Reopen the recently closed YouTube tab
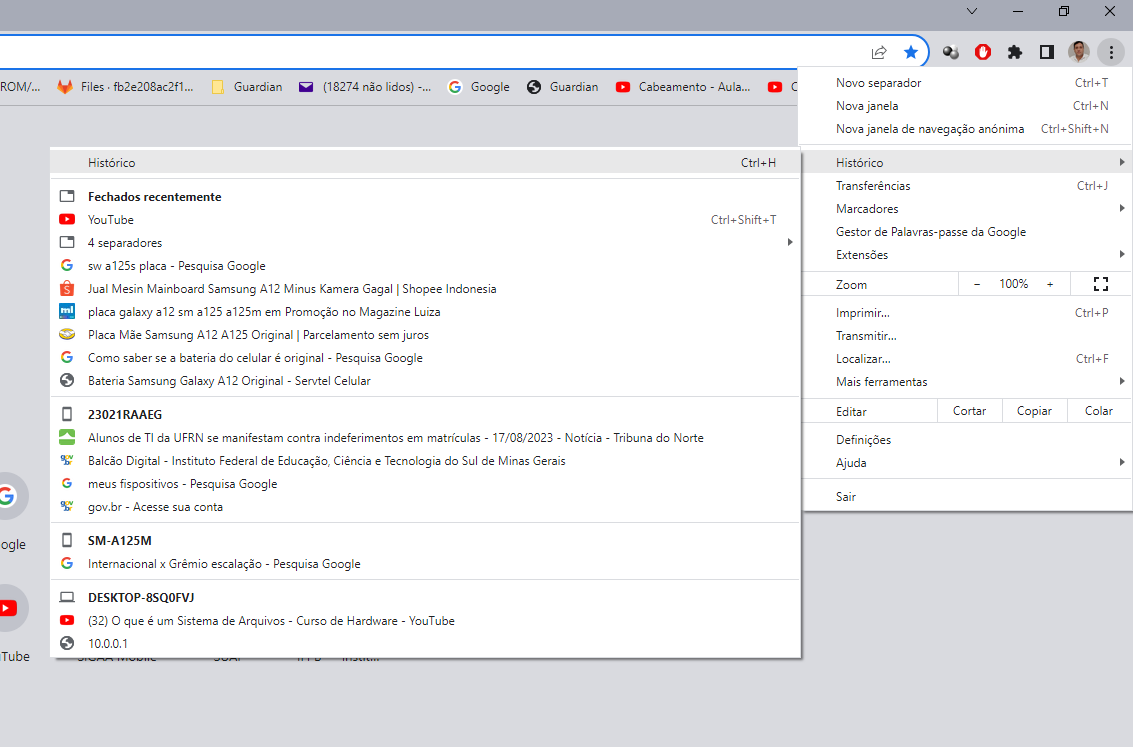The width and height of the screenshot is (1133, 747). tap(426, 220)
